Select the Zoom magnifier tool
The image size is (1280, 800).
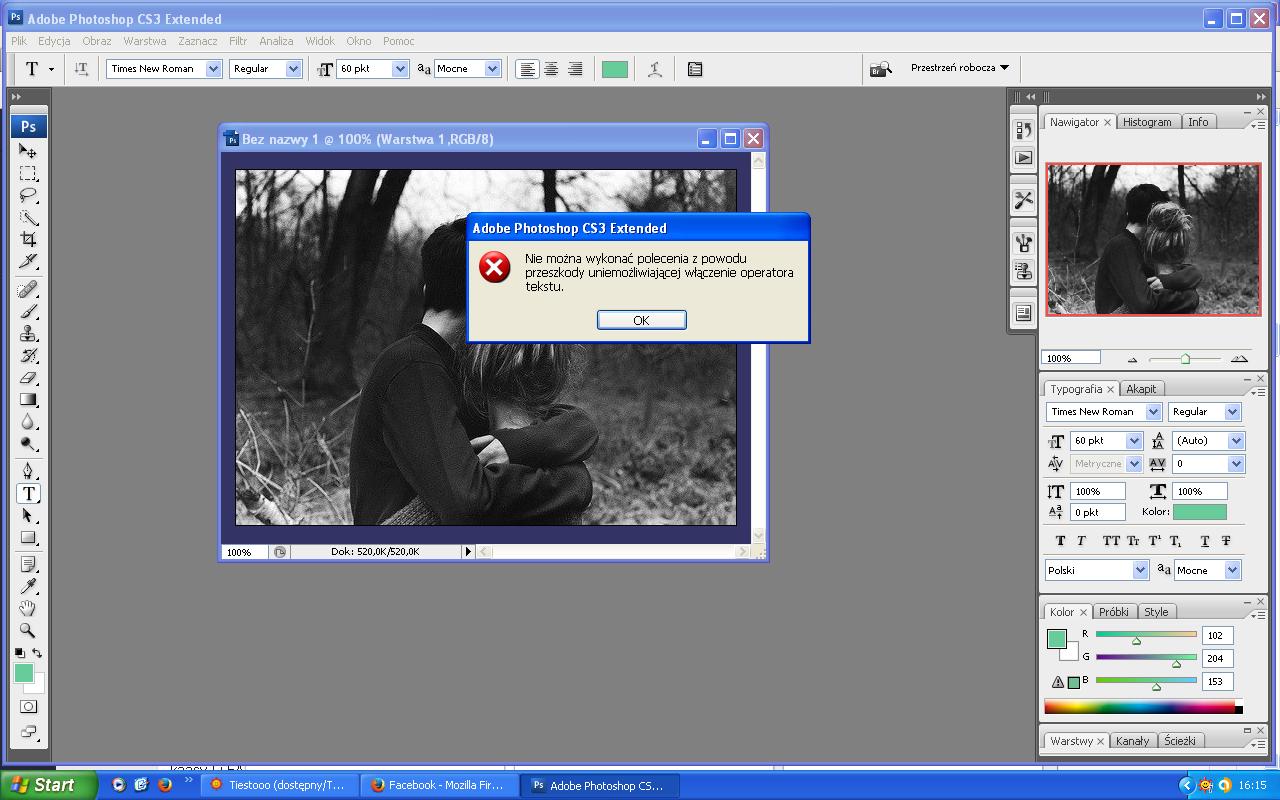(x=29, y=631)
